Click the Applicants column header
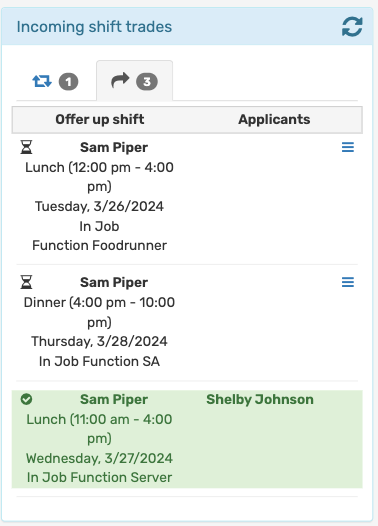Viewport: 378px width, 526px height. click(x=274, y=119)
